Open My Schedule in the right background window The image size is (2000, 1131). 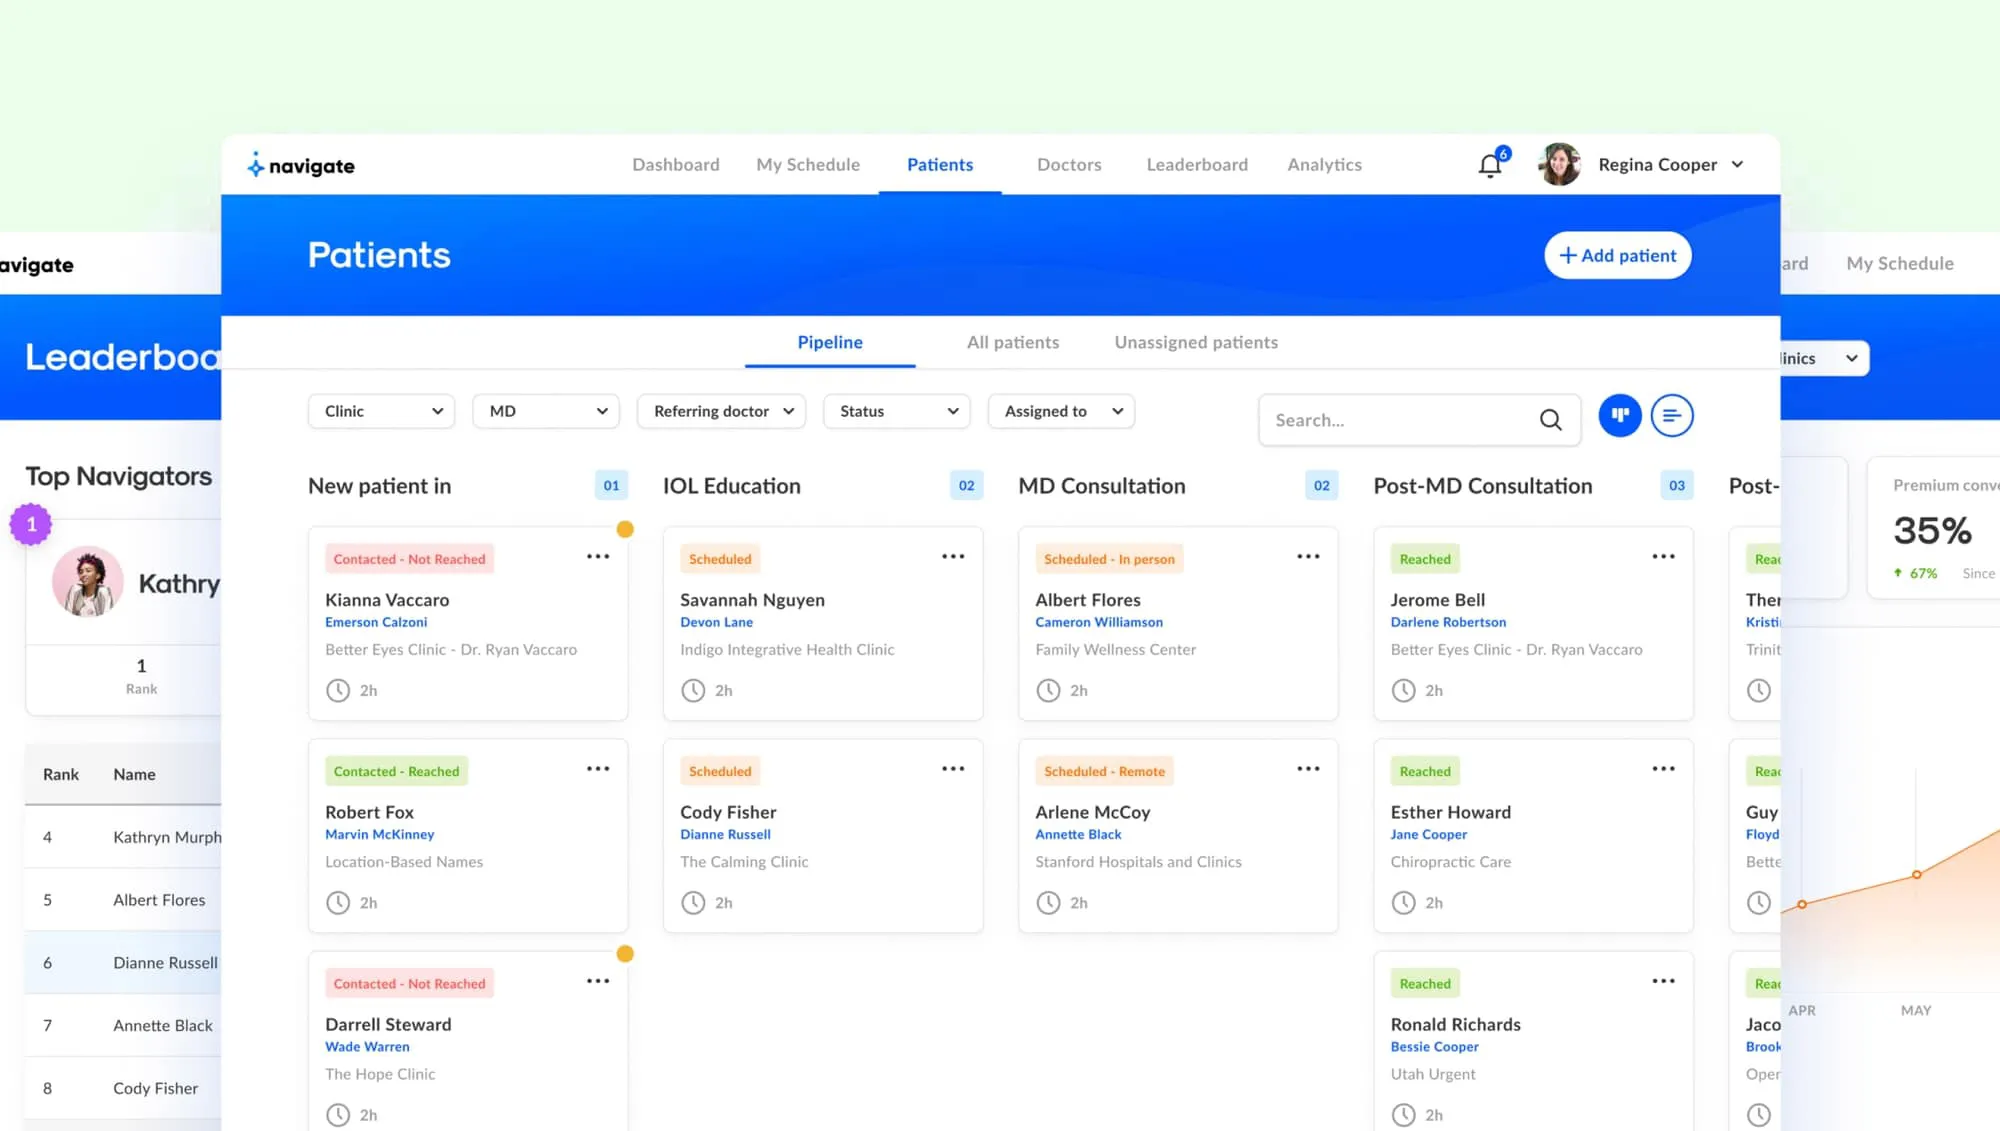(x=1899, y=263)
